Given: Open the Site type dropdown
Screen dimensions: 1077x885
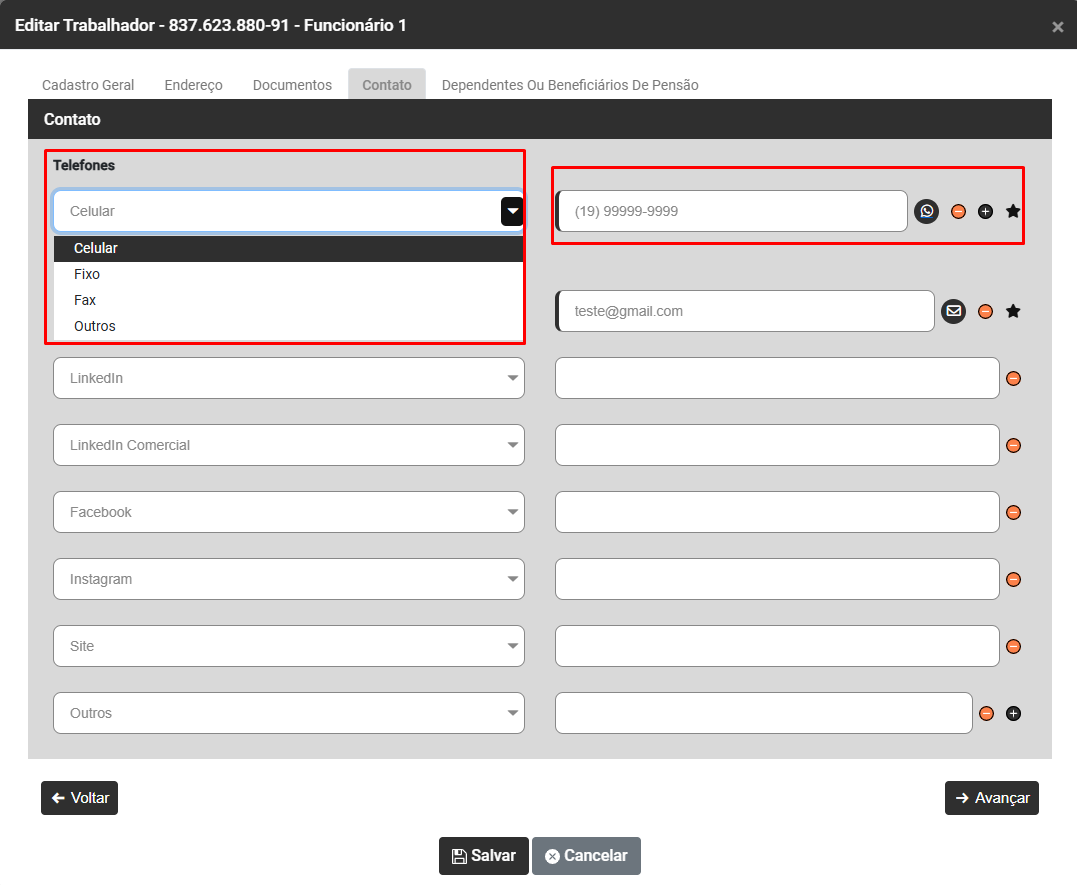Looking at the screenshot, I should 288,646.
